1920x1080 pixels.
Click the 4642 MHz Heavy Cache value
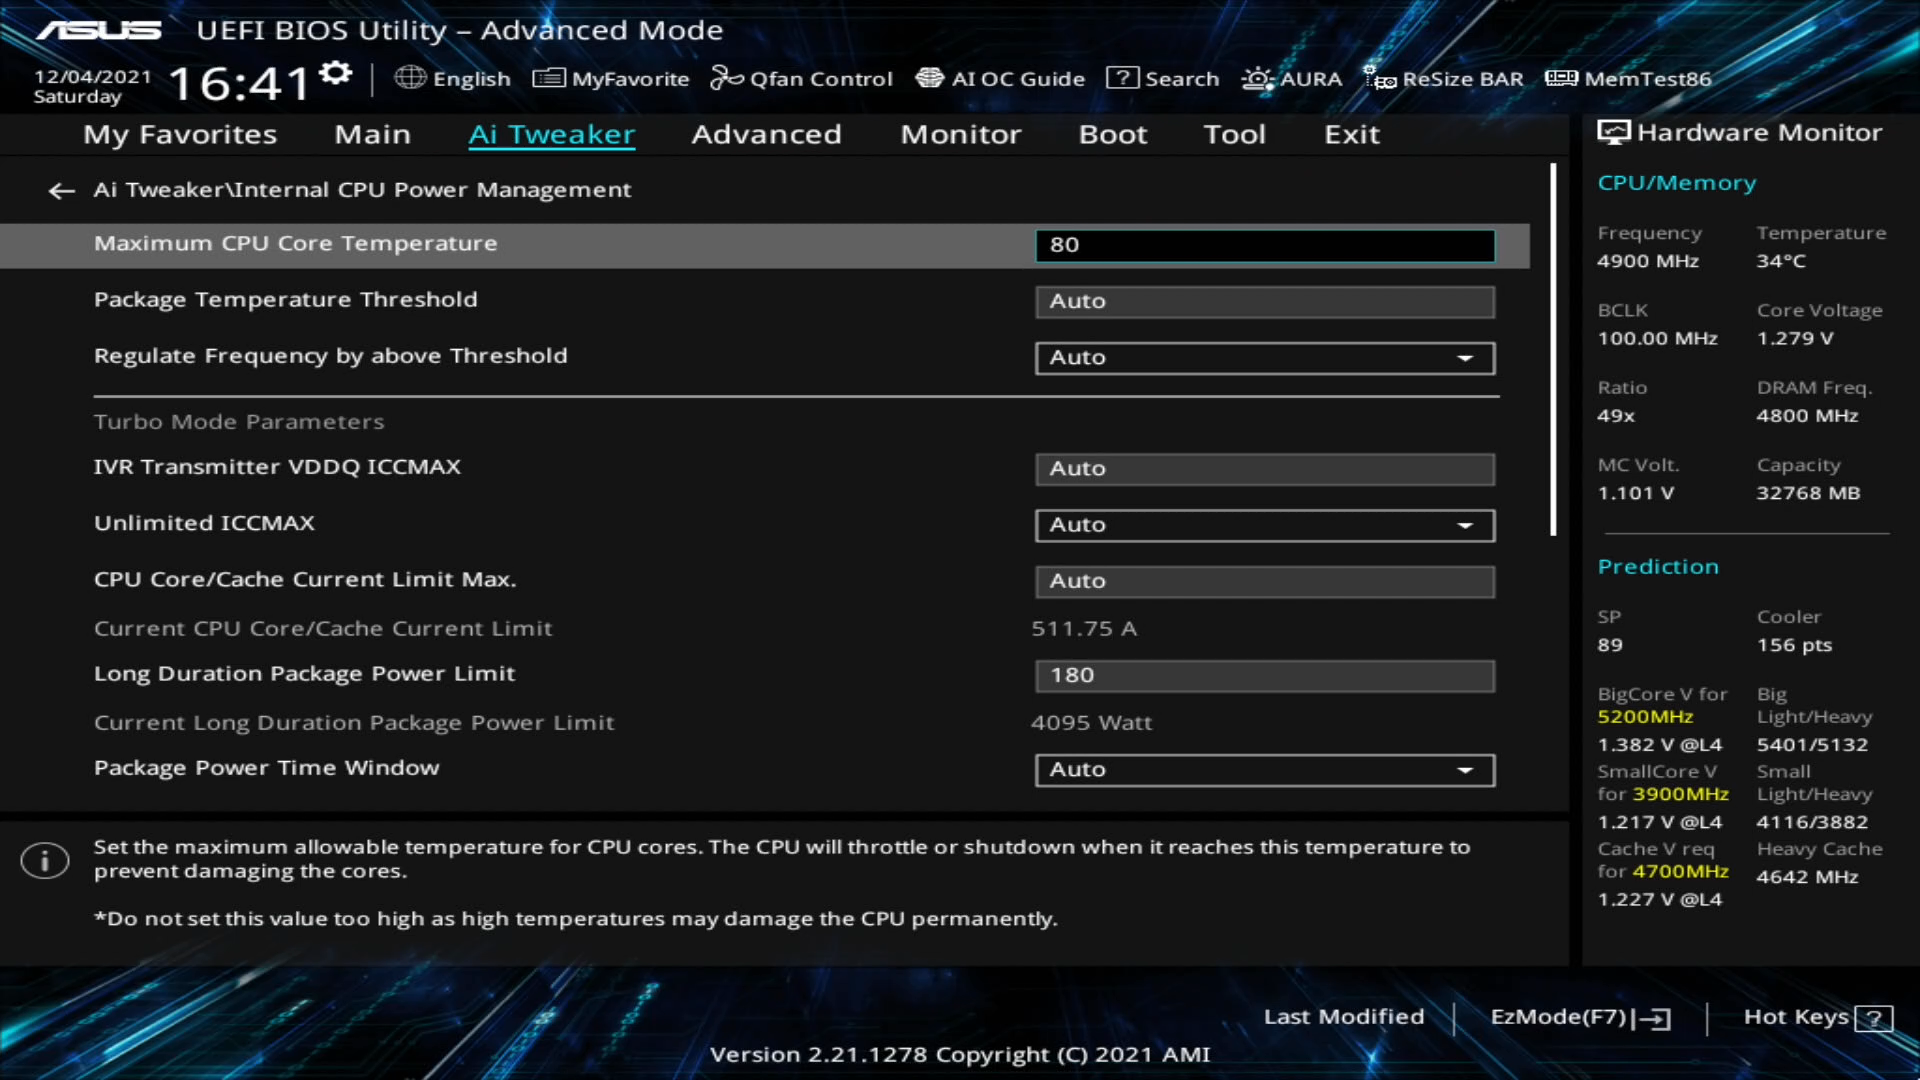pos(1807,877)
